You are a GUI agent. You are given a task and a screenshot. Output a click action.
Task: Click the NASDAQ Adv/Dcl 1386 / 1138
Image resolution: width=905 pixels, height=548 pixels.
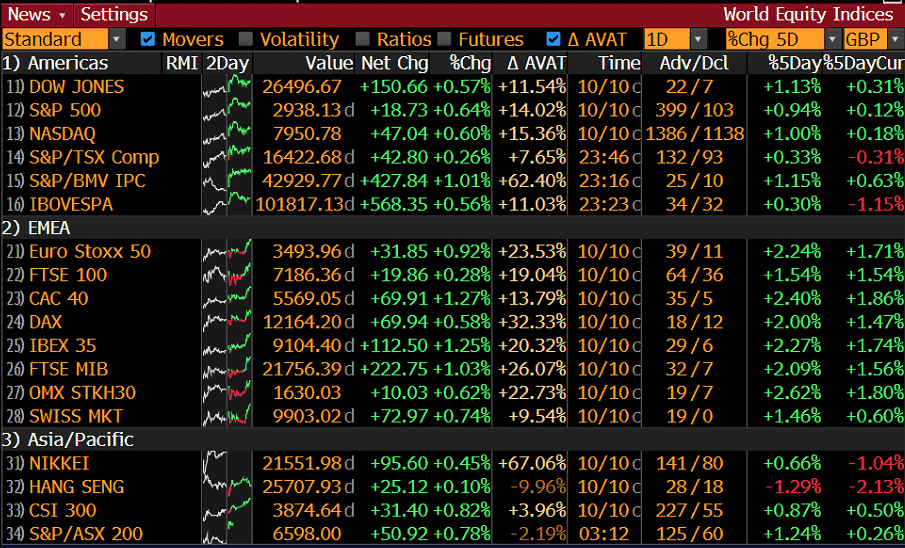pos(695,134)
